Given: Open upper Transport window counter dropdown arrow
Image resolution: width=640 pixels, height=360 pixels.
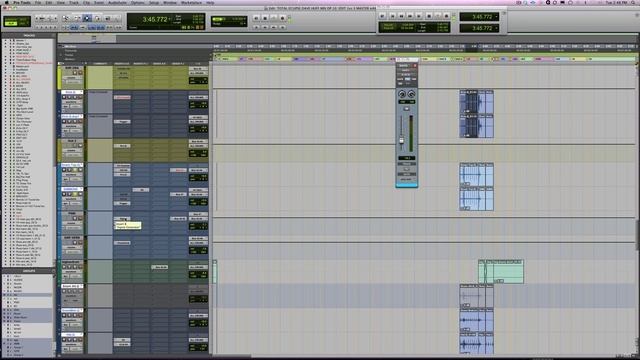Looking at the screenshot, I should tap(496, 17).
